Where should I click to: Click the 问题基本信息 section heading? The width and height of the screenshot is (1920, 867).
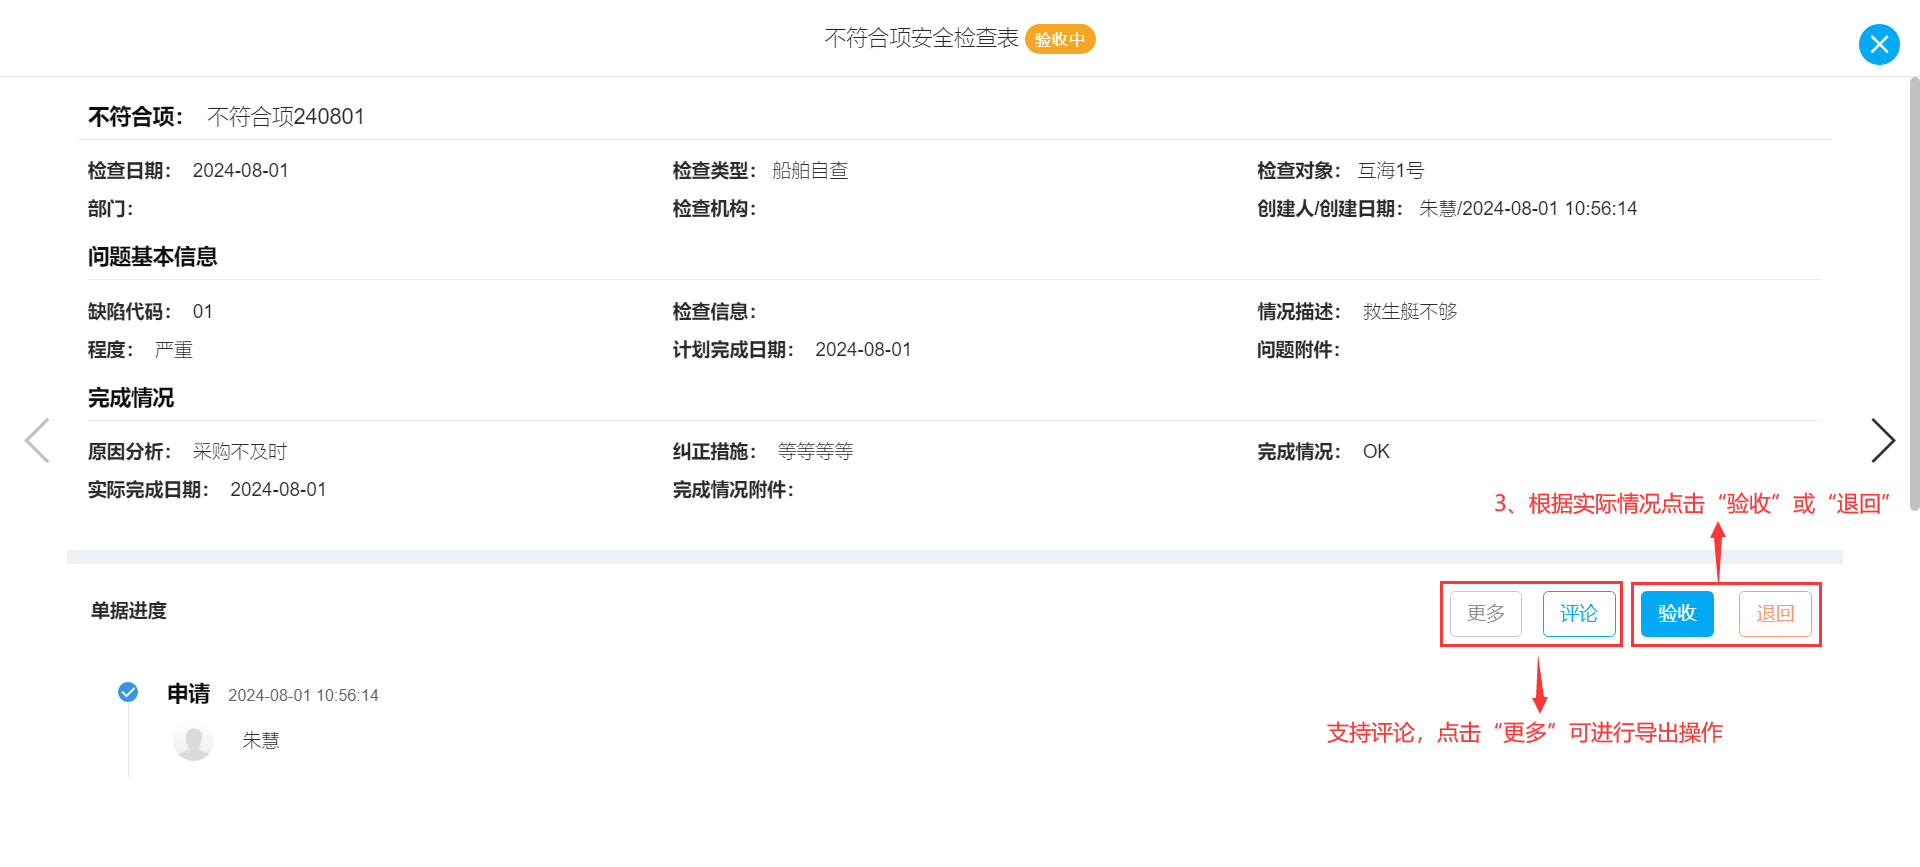[x=152, y=257]
